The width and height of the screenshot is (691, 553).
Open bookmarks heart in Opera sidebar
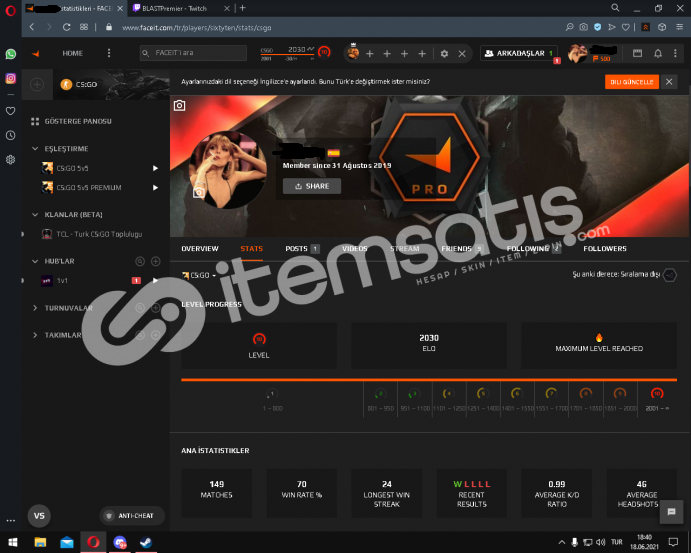(11, 111)
